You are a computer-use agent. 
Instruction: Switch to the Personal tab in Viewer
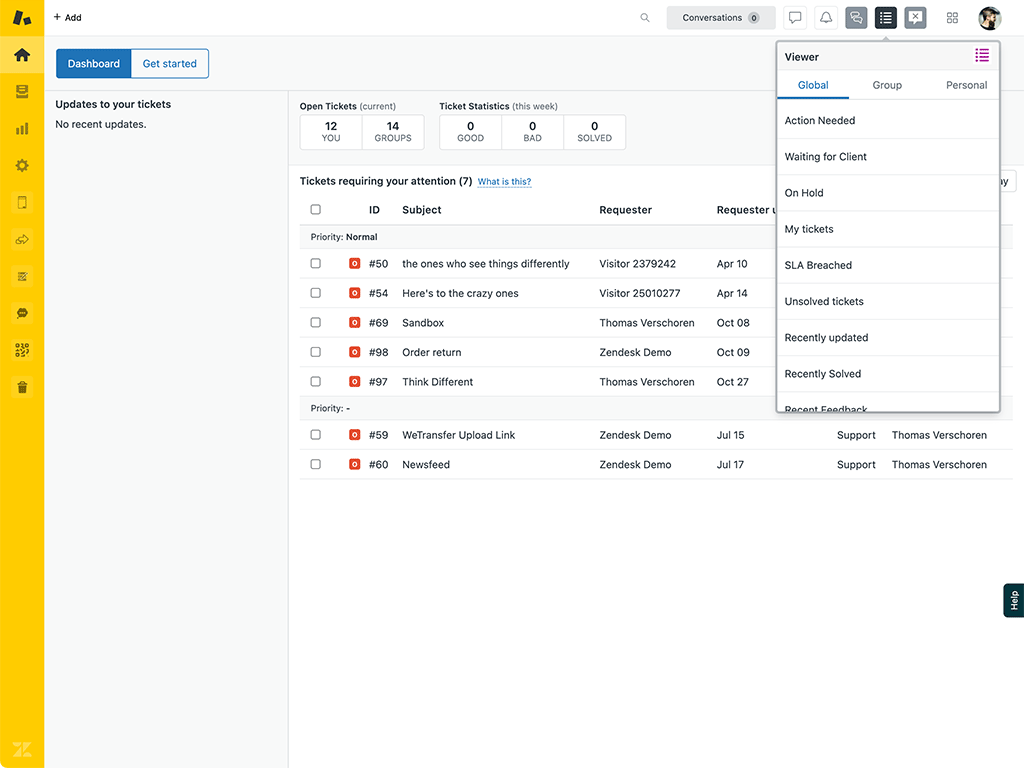[967, 85]
